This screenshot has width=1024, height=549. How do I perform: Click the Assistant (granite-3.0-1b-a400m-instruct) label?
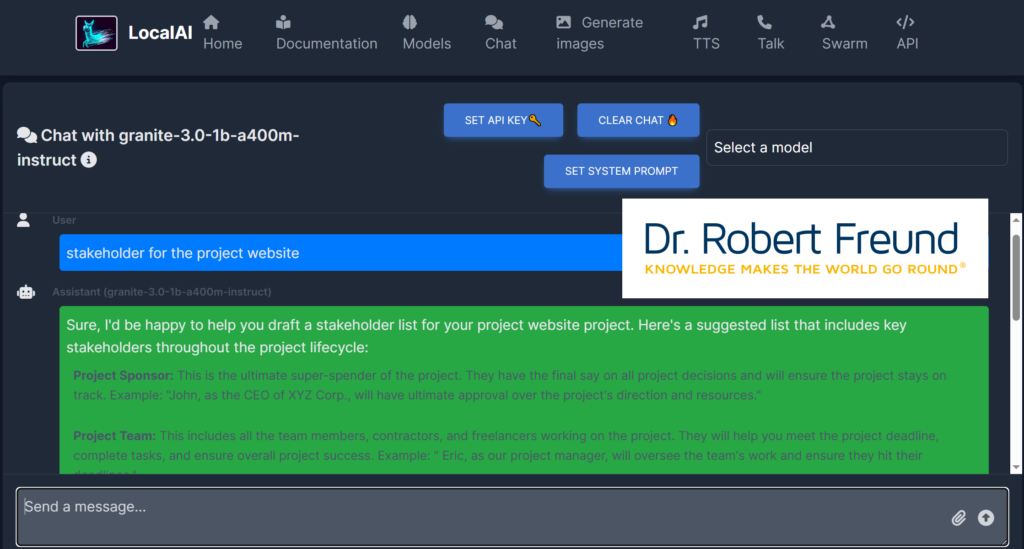point(161,292)
